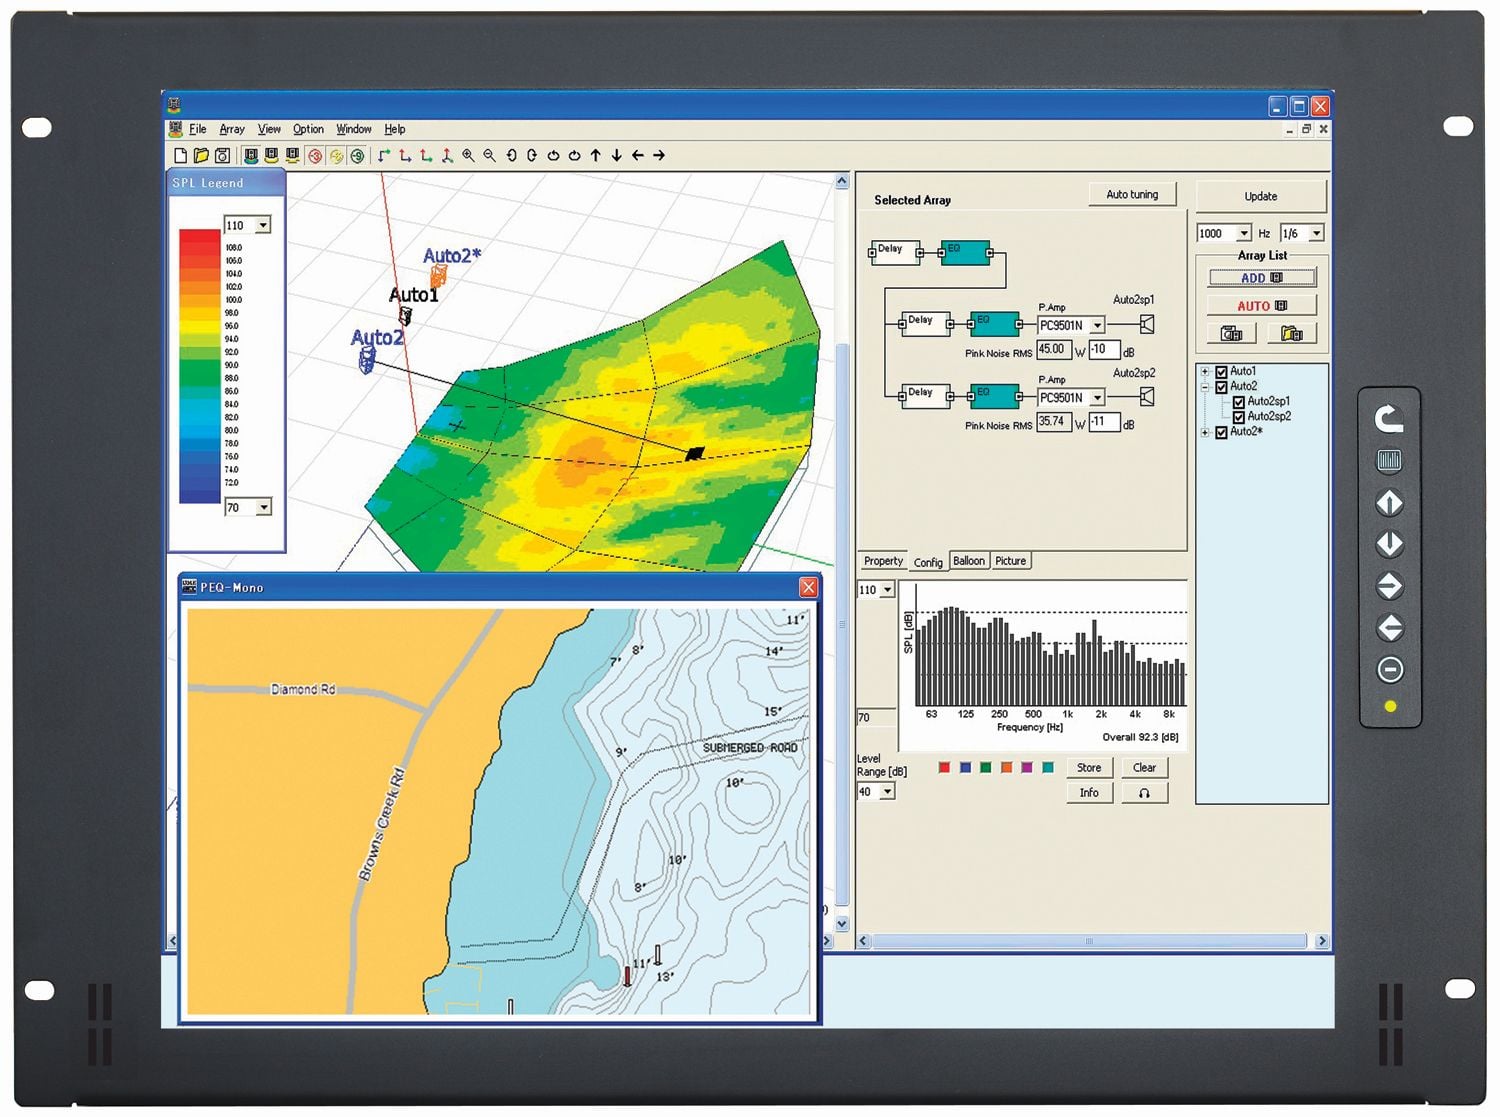Uncheck the Auto1 array checkbox
Image resolution: width=1500 pixels, height=1117 pixels.
tap(1221, 372)
